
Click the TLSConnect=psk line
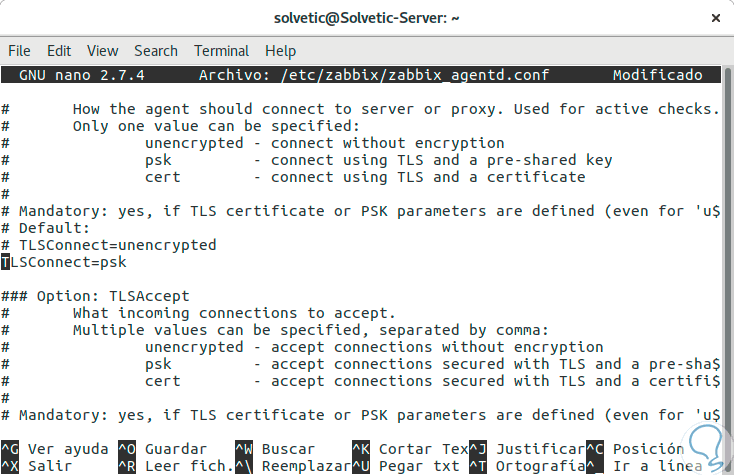[x=64, y=262]
